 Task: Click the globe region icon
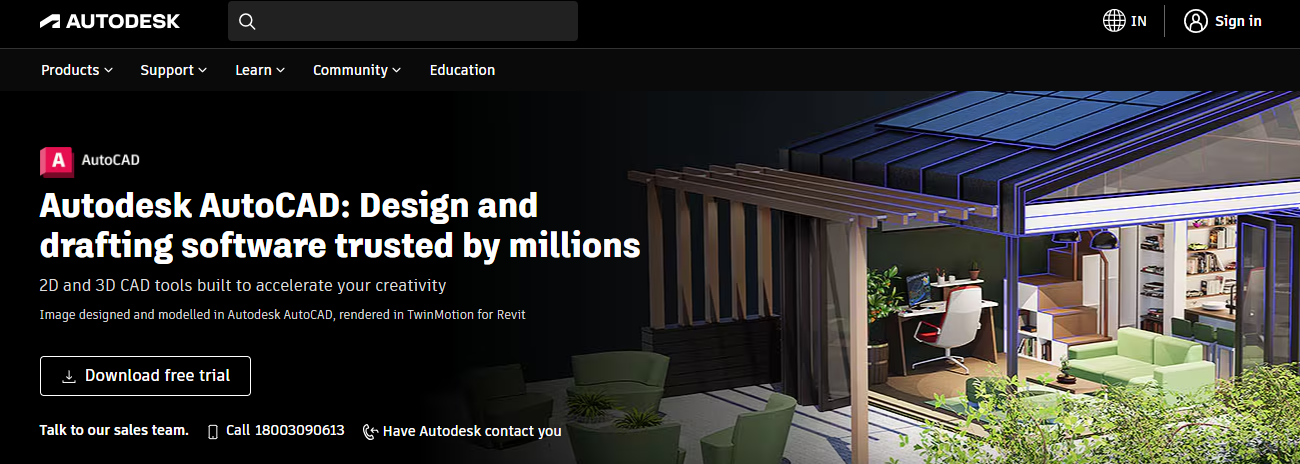(x=1114, y=21)
